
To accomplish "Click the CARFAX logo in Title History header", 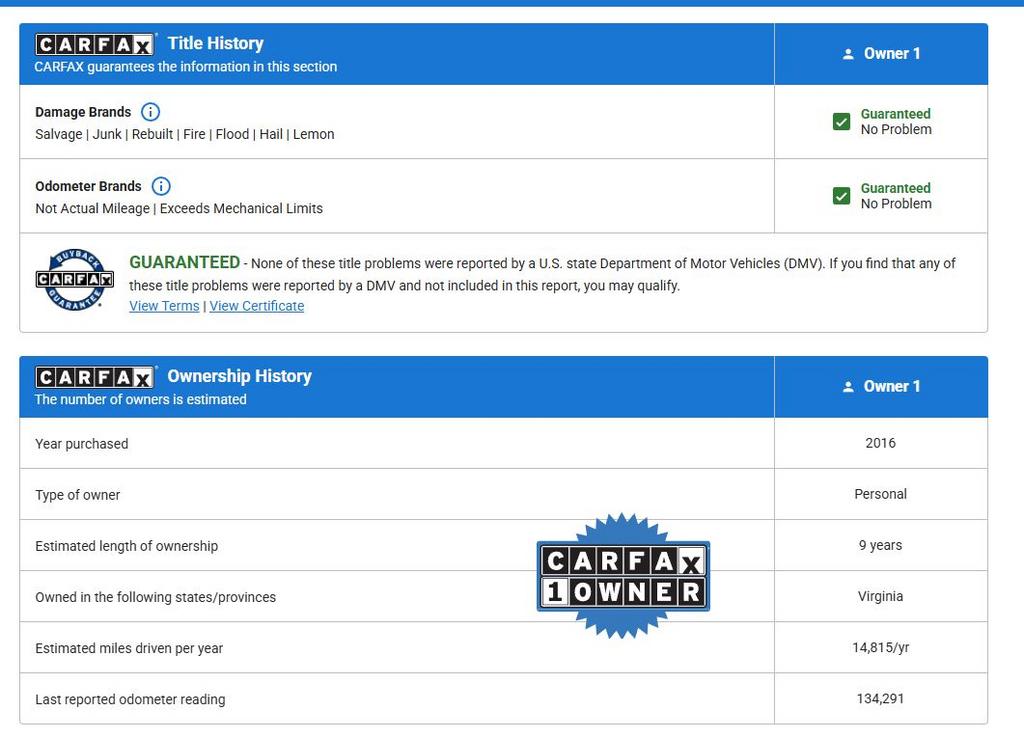I will click(94, 45).
